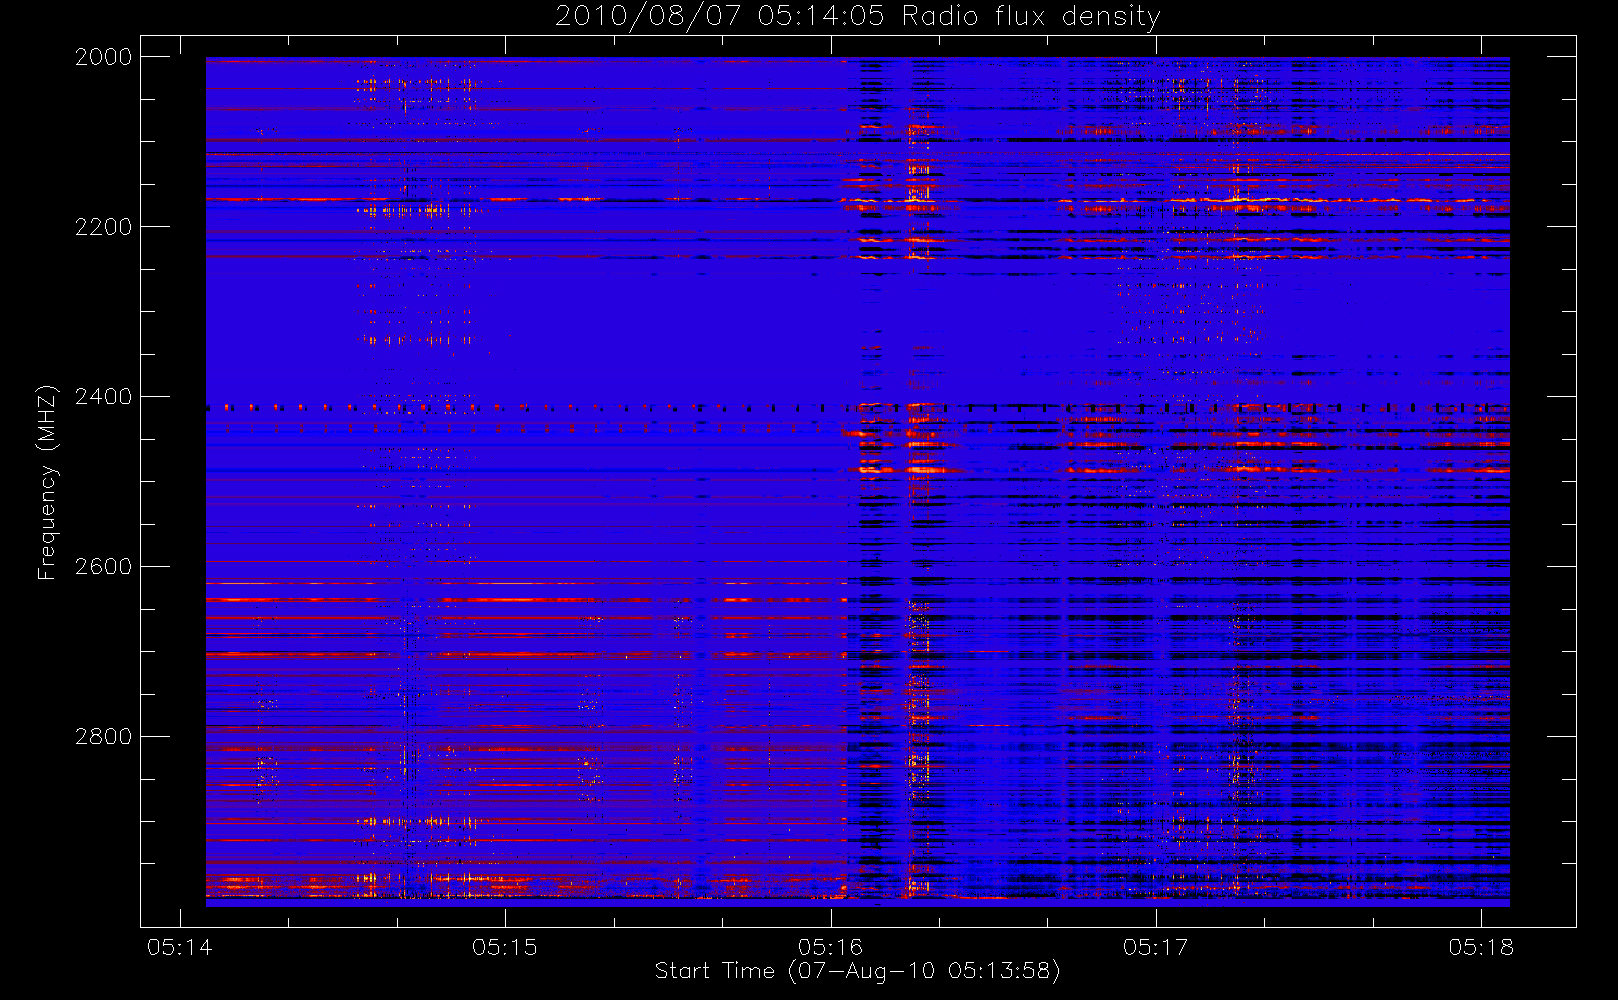
Task: Click the 2400 frequency tick label
Action: [104, 397]
